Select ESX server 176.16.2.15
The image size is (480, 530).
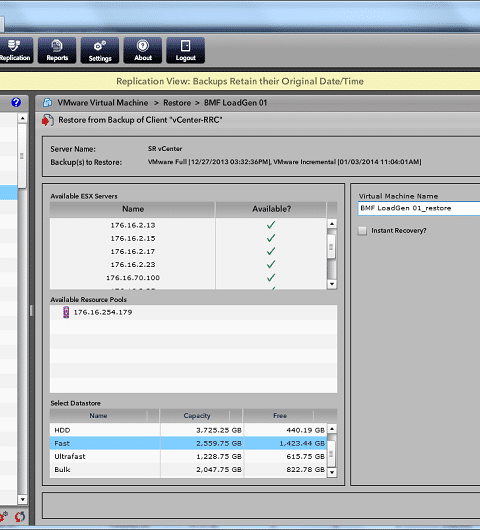click(133, 238)
